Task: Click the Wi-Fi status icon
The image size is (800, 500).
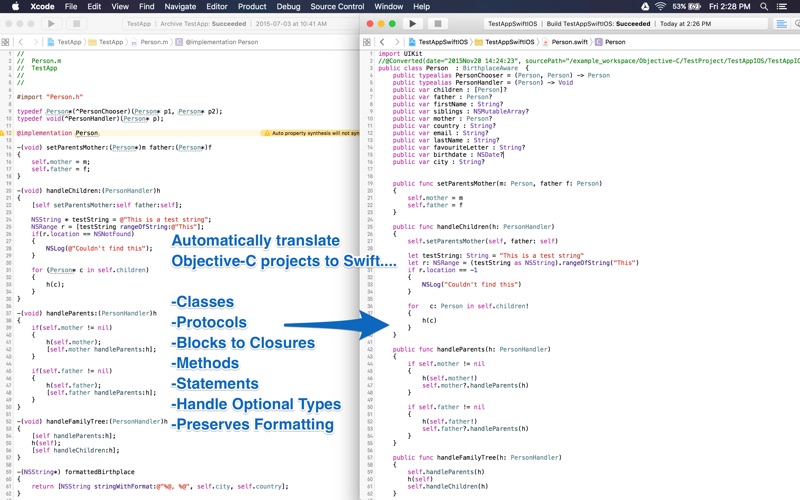Action: pos(661,6)
